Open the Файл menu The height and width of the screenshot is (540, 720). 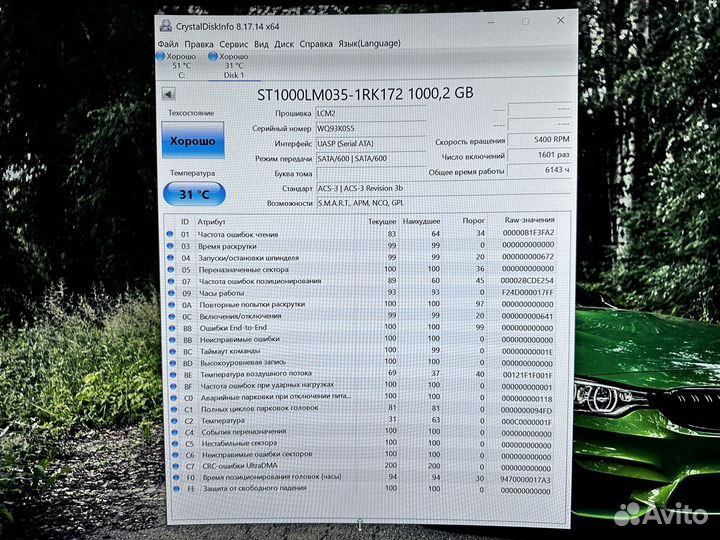(168, 44)
